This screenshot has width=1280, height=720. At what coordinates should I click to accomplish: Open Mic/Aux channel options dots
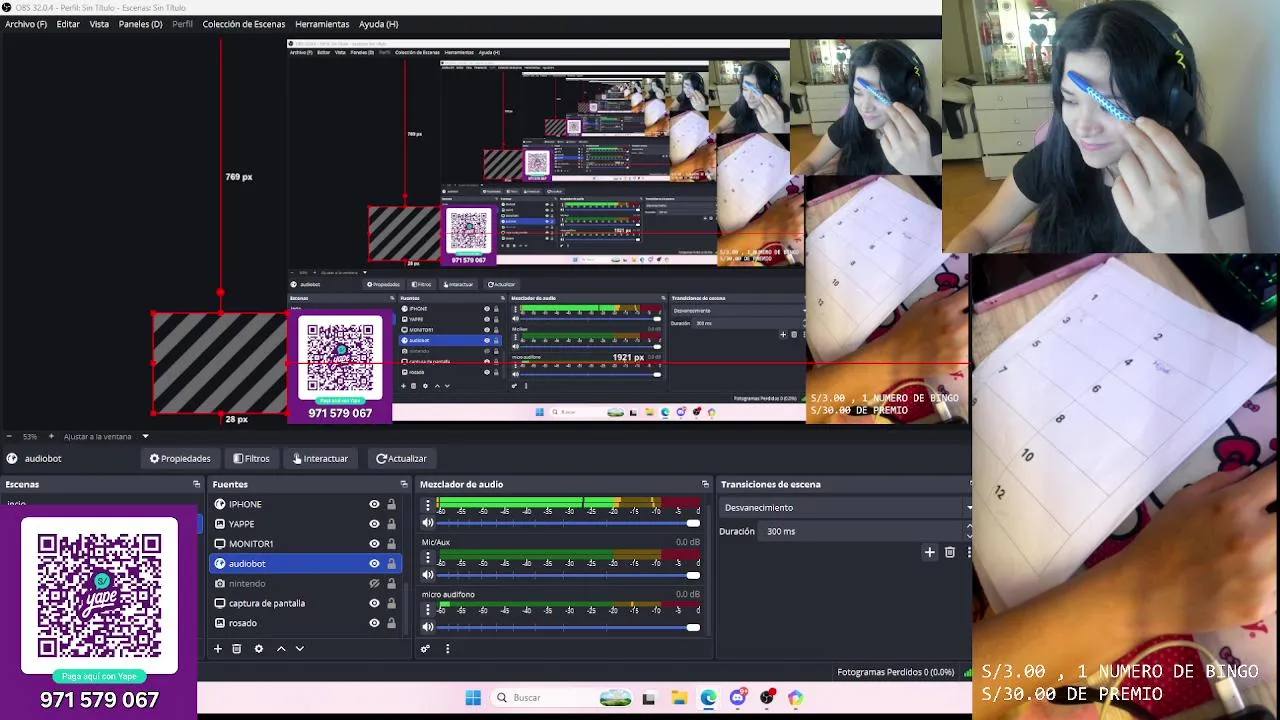427,557
